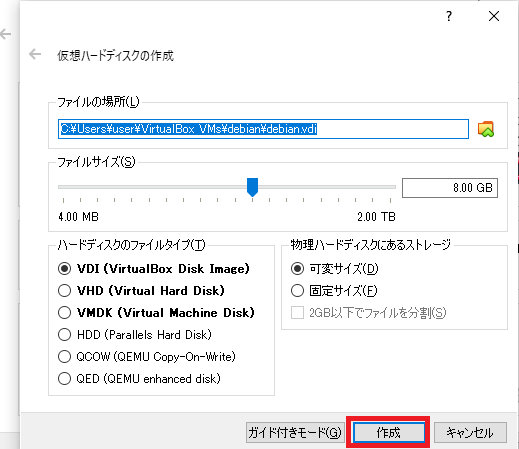
Task: Select VHD (Virtual Hard Disk) type
Action: click(141, 291)
